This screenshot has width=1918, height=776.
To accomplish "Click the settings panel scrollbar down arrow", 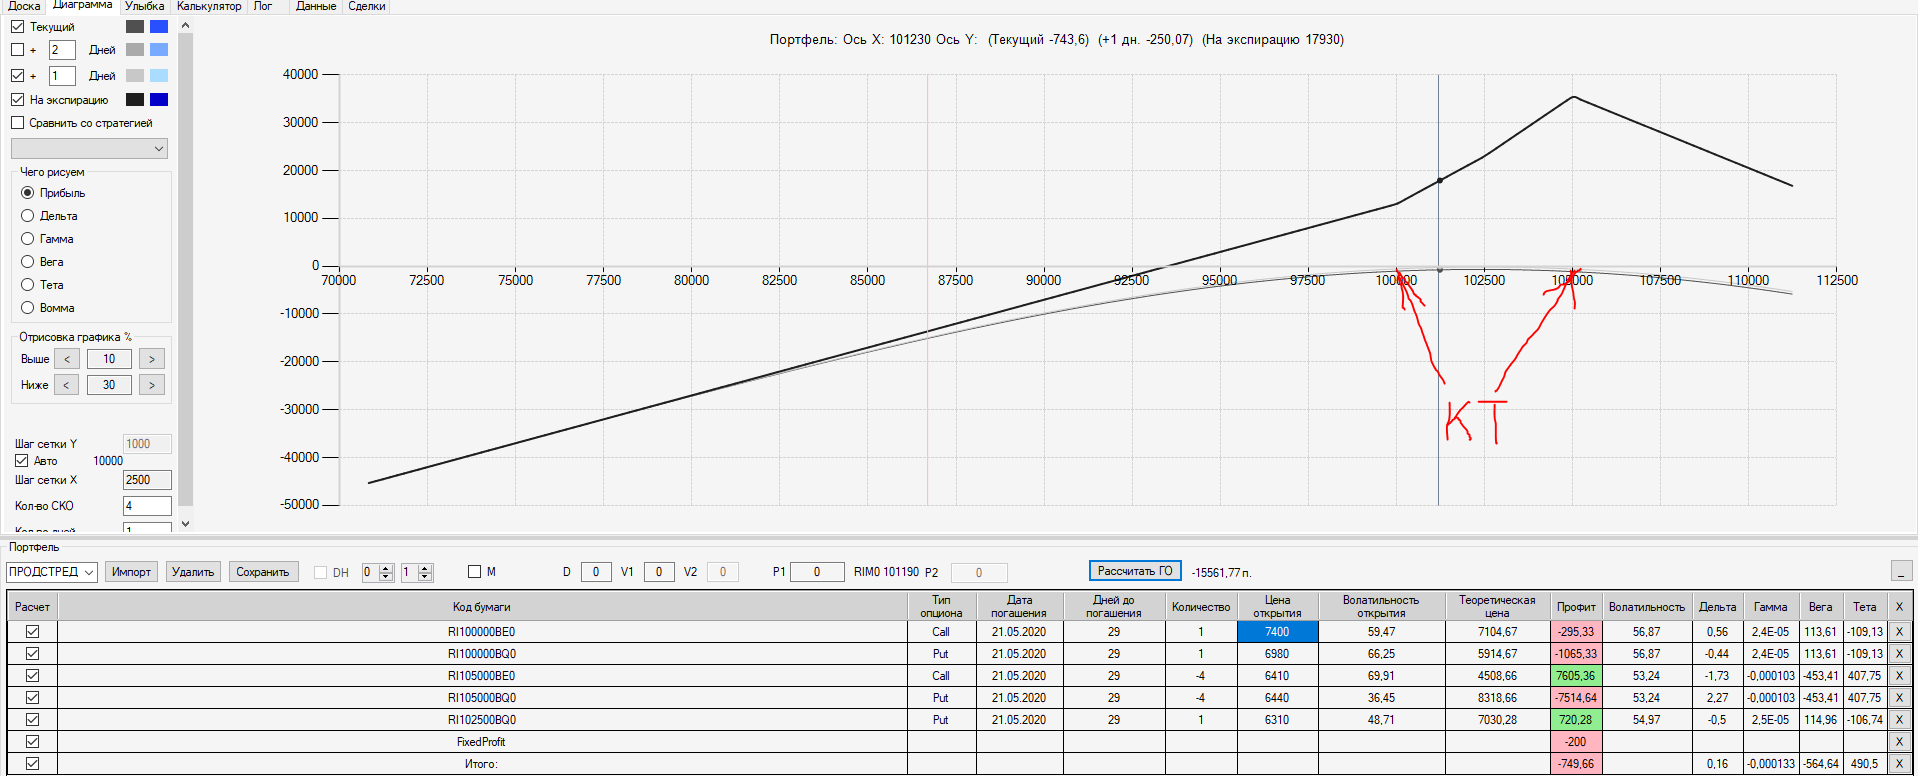I will point(185,523).
